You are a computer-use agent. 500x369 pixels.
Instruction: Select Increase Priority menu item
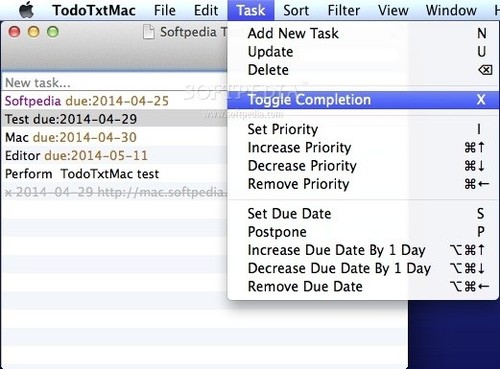(x=363, y=147)
